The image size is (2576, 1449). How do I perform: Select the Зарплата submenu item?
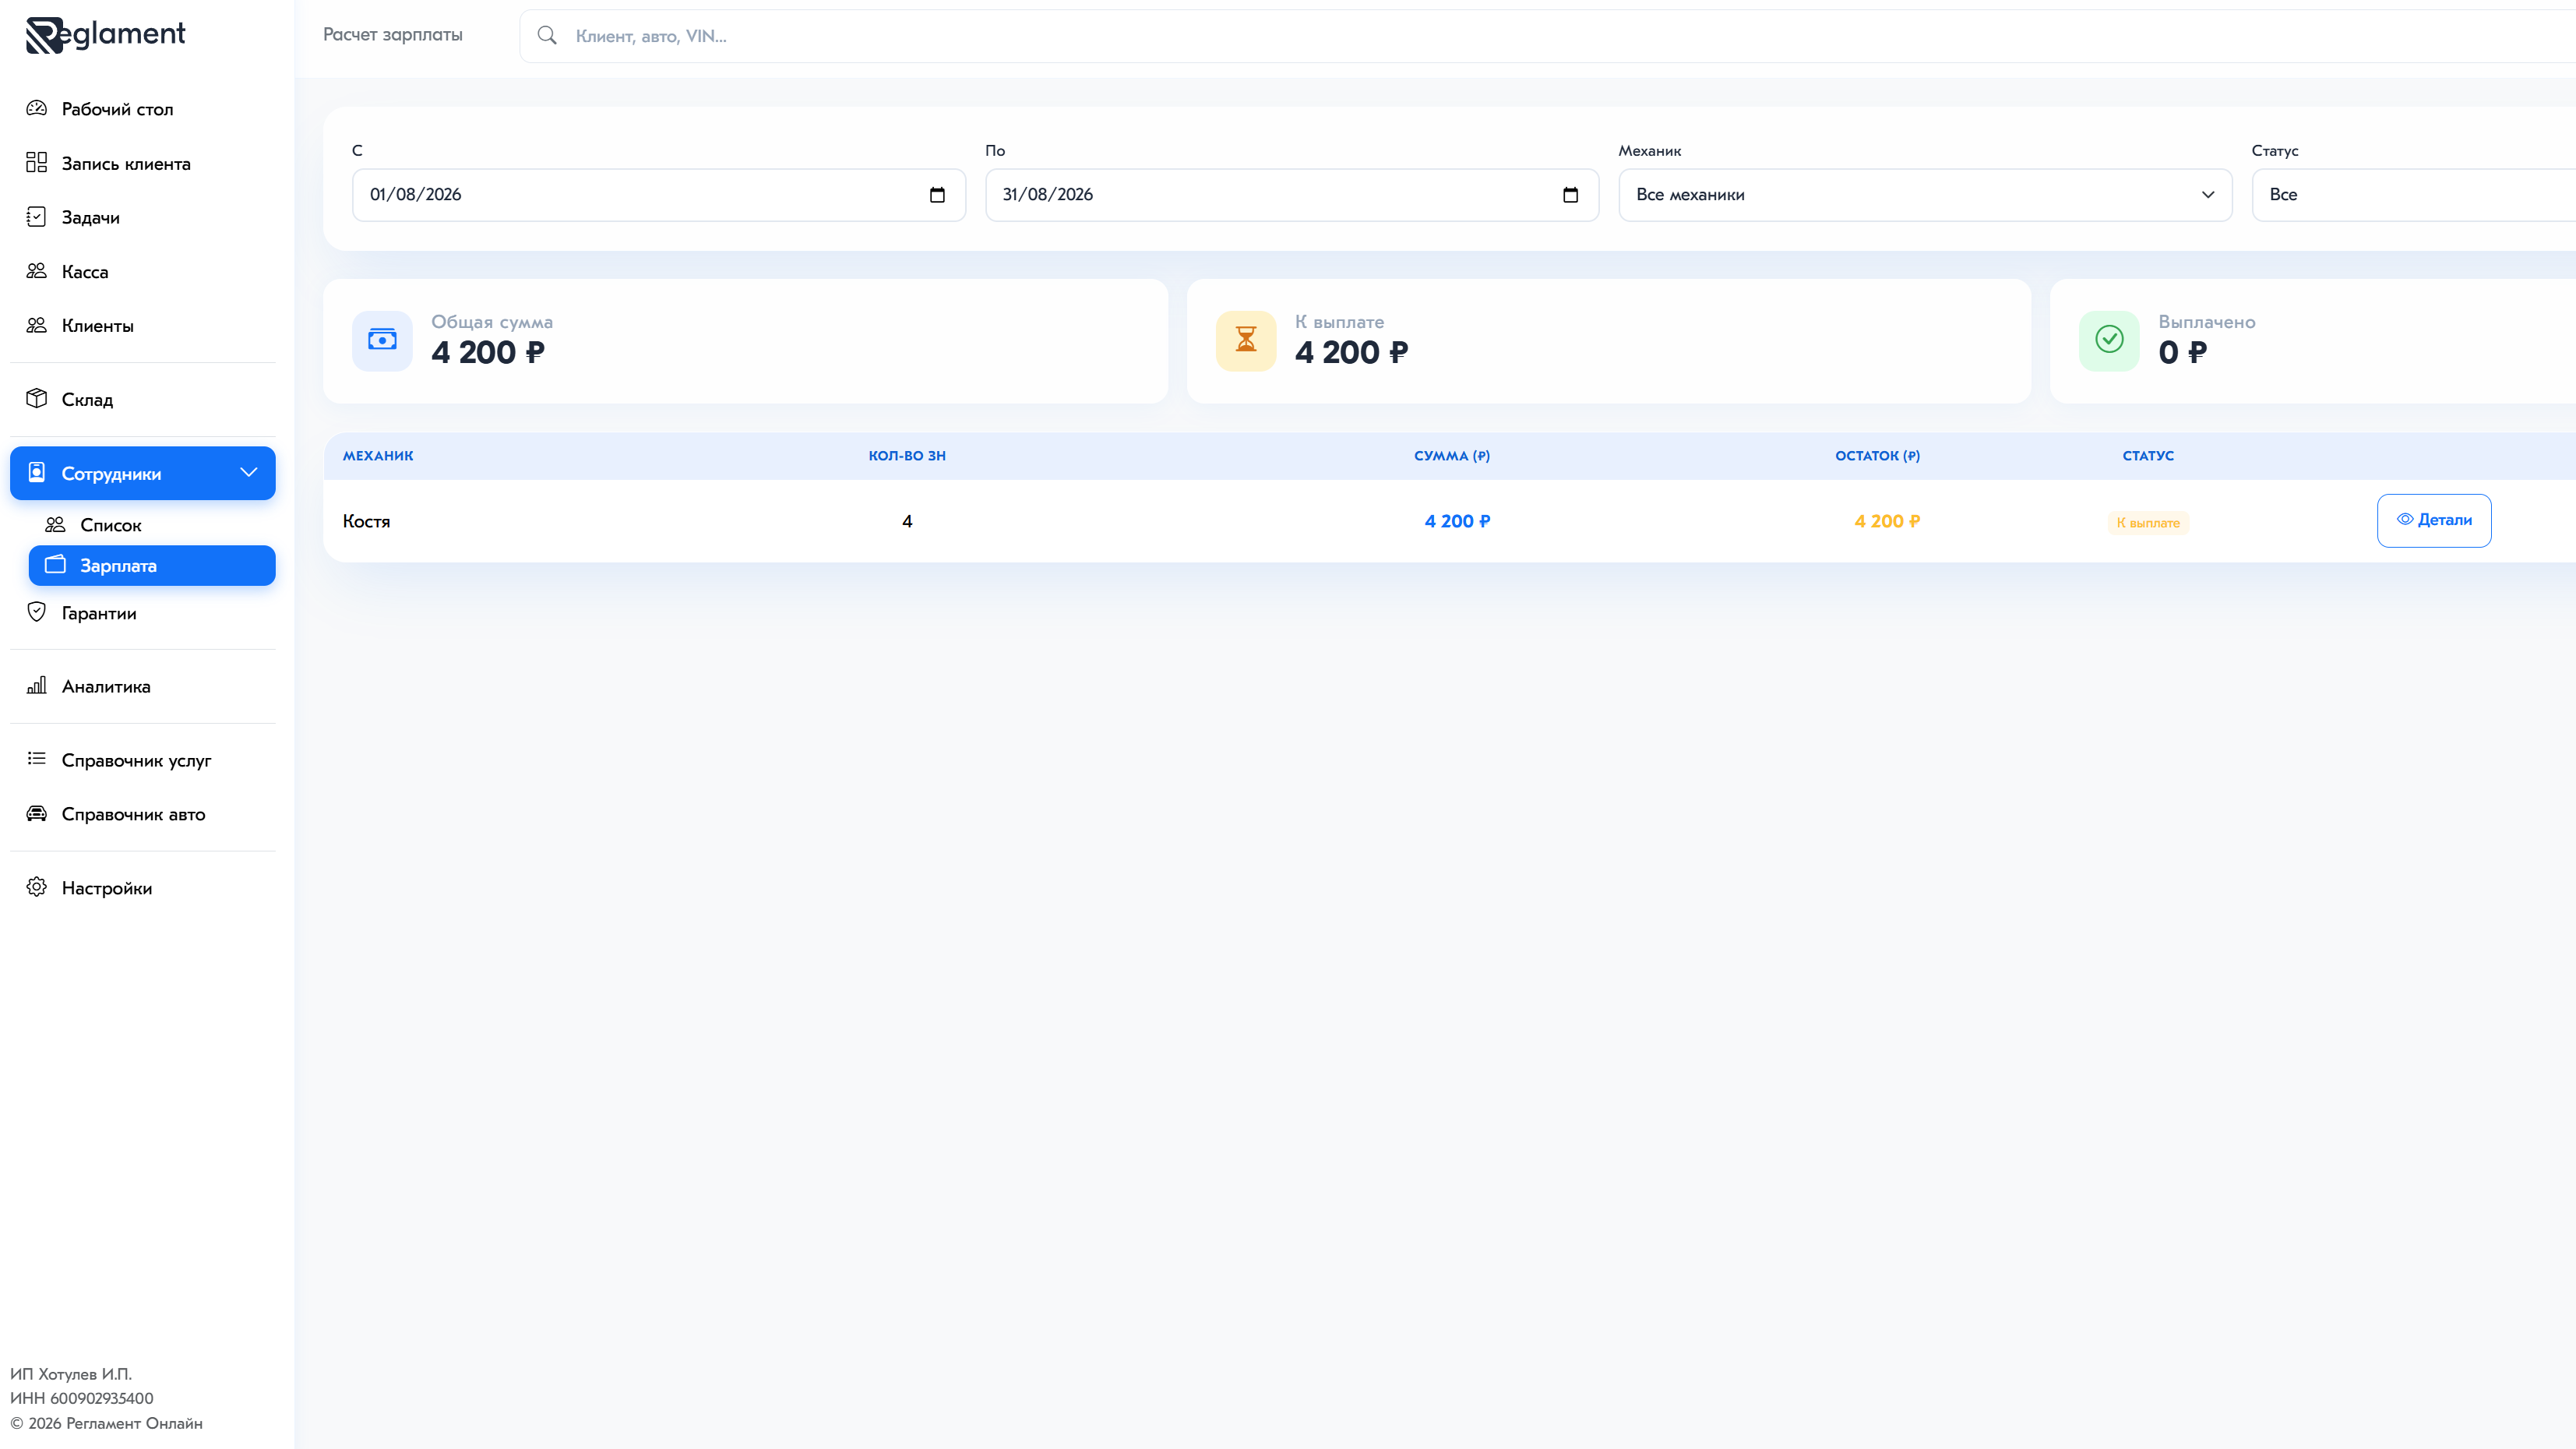(x=152, y=565)
